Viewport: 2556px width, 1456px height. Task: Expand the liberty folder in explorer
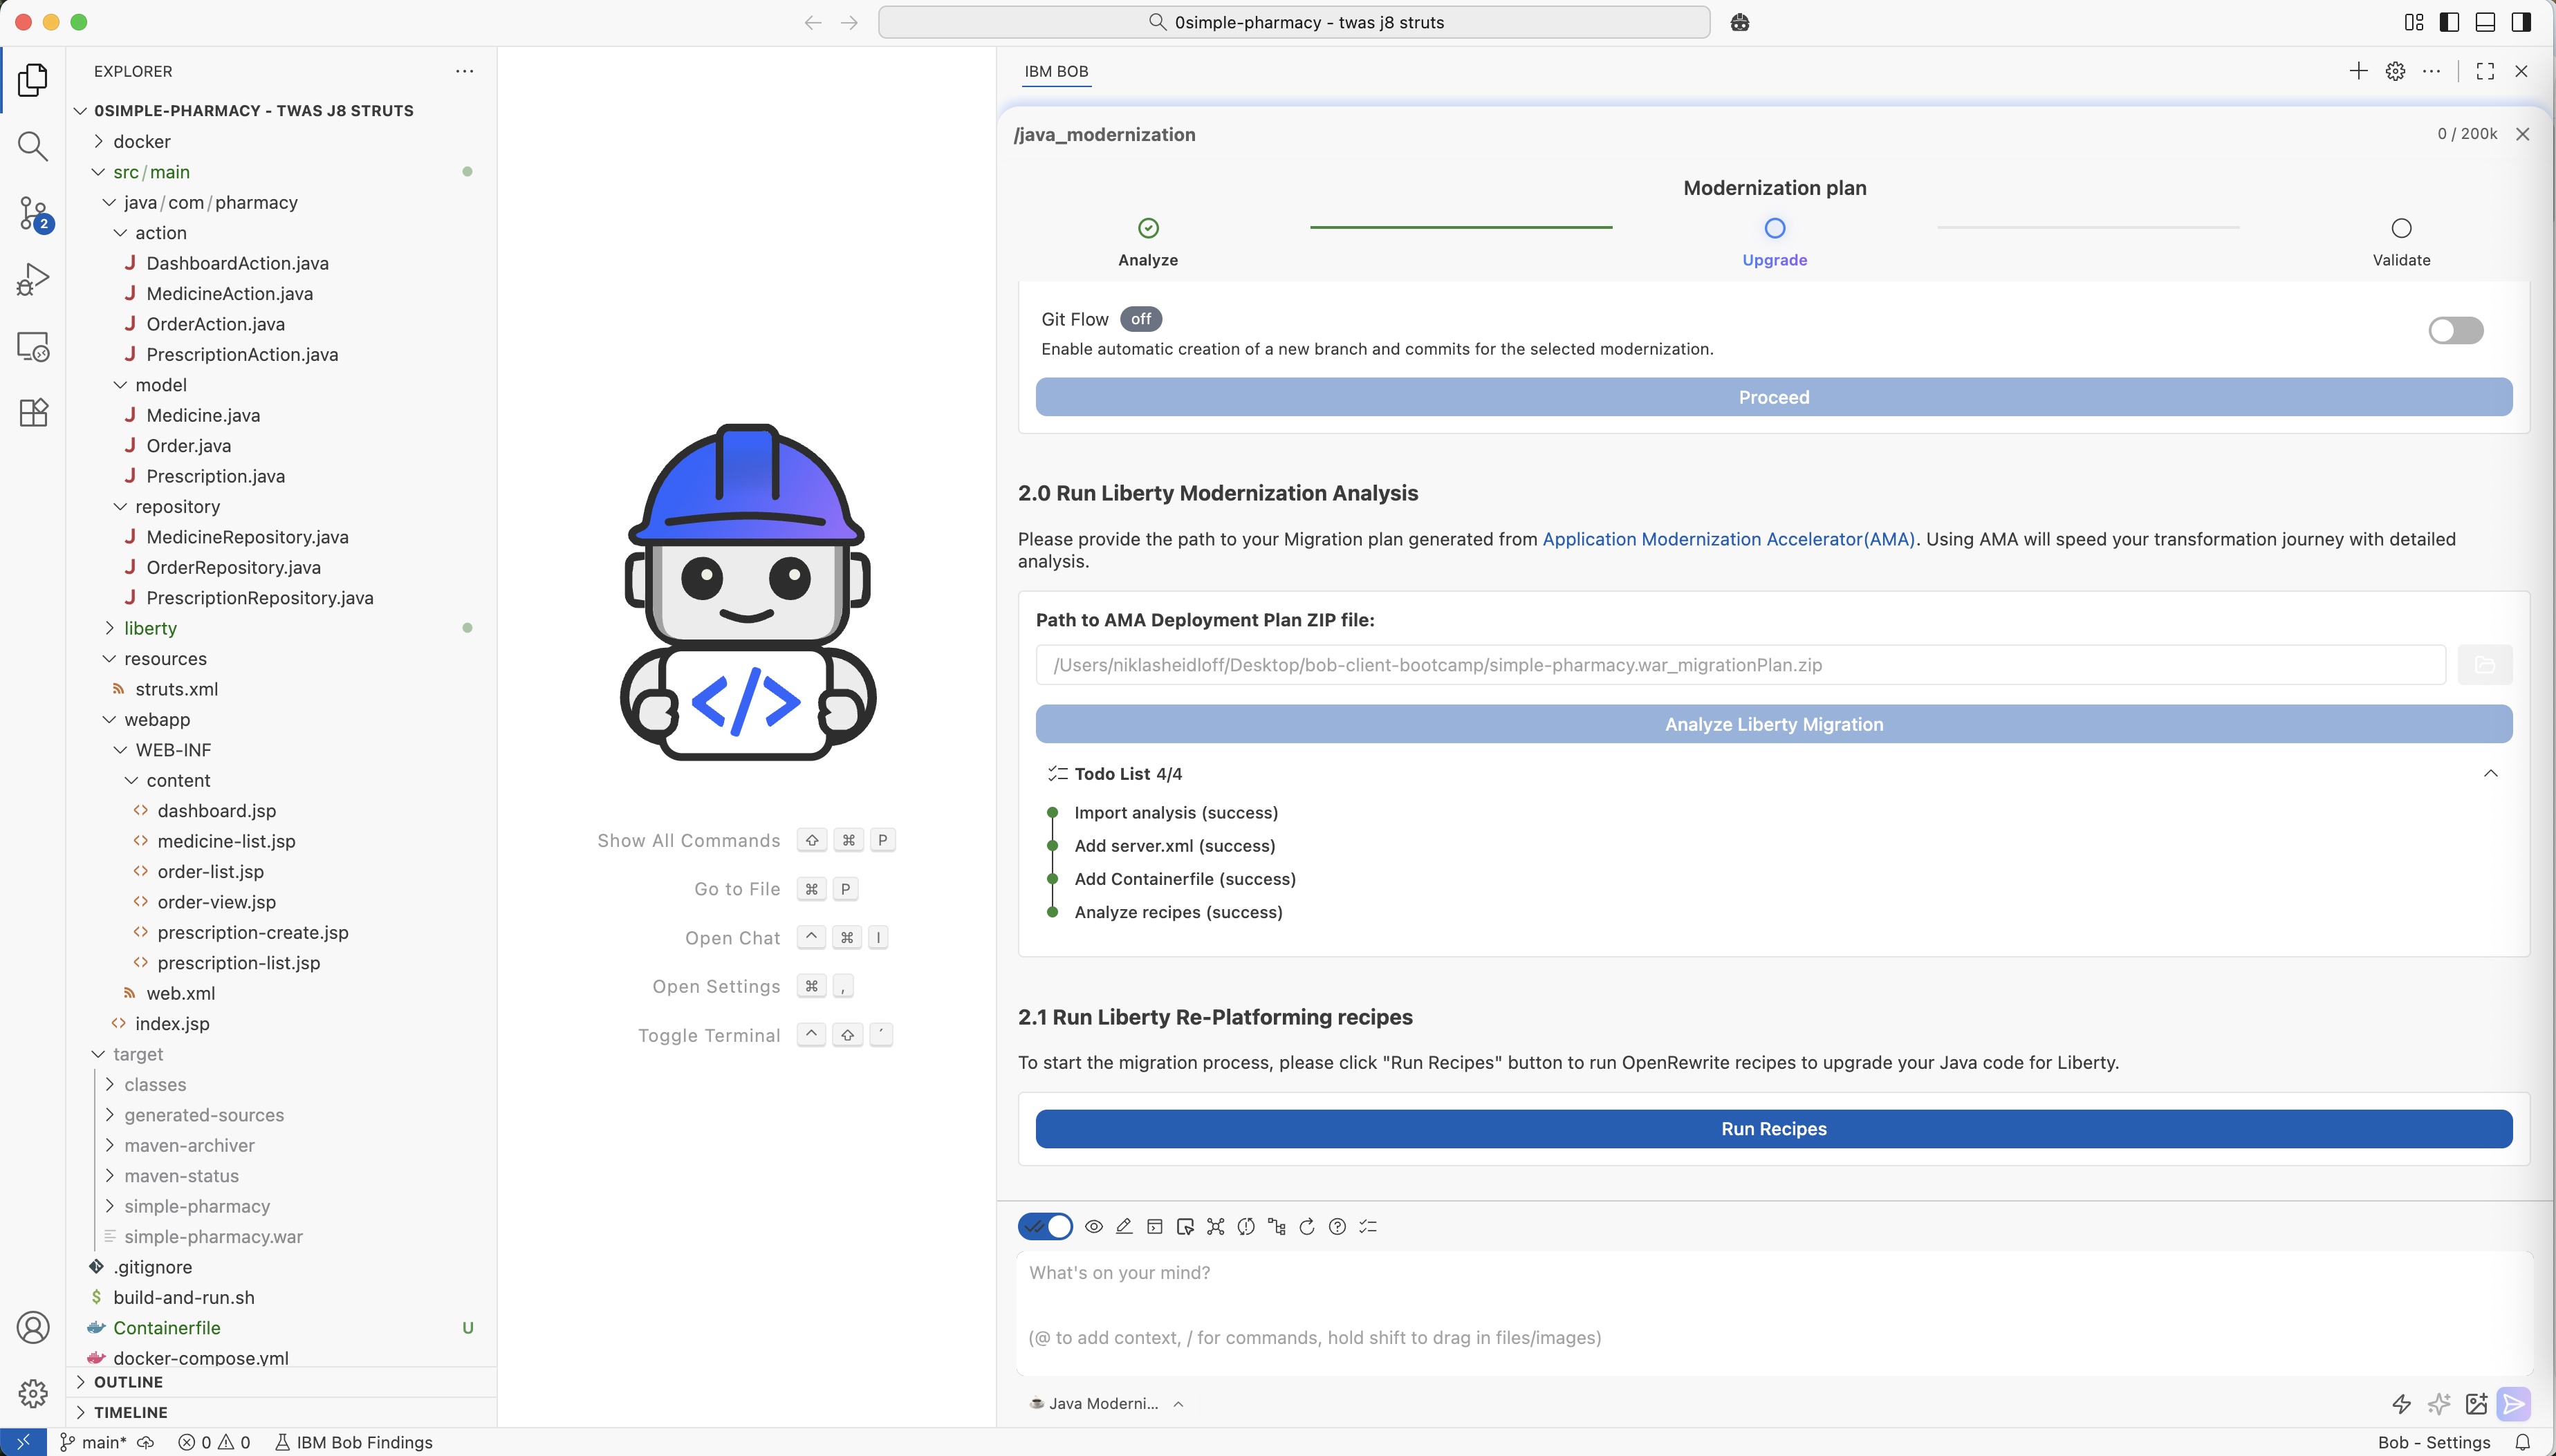(x=150, y=628)
